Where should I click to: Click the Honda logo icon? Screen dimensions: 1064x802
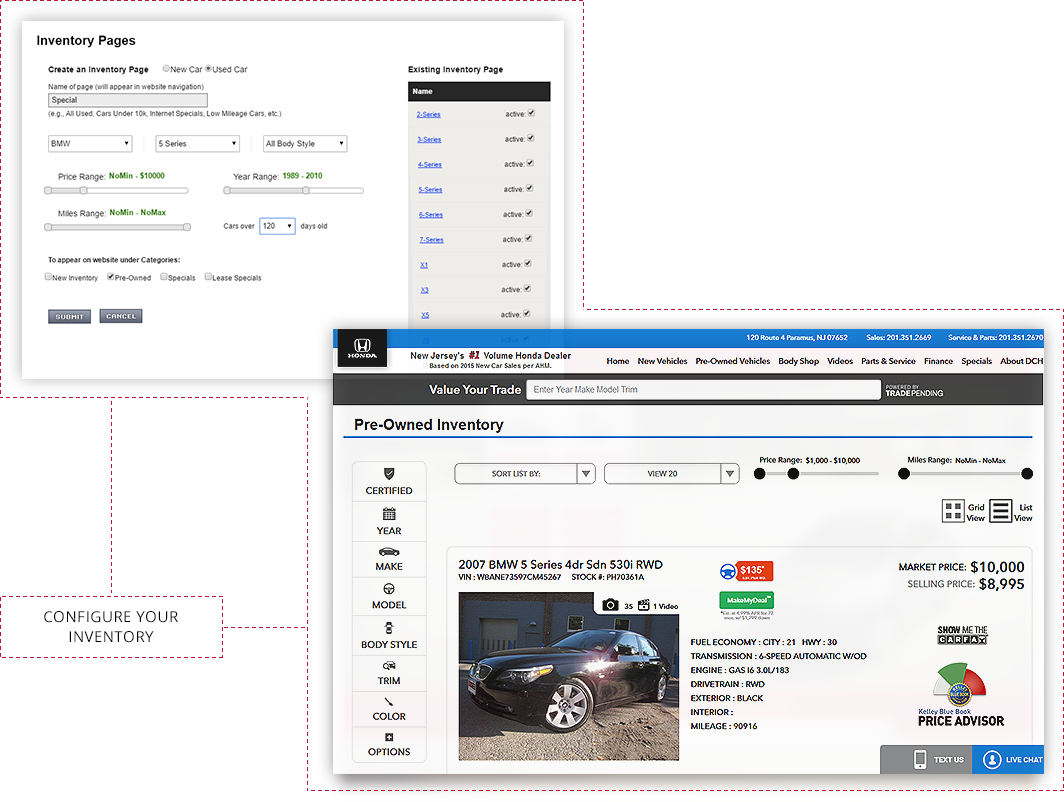pyautogui.click(x=361, y=346)
